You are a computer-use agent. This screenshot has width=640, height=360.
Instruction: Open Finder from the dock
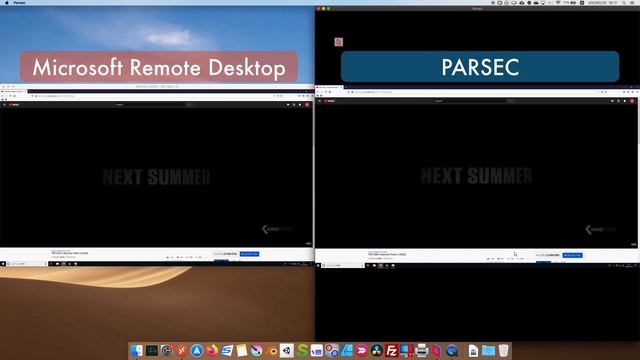(x=137, y=350)
